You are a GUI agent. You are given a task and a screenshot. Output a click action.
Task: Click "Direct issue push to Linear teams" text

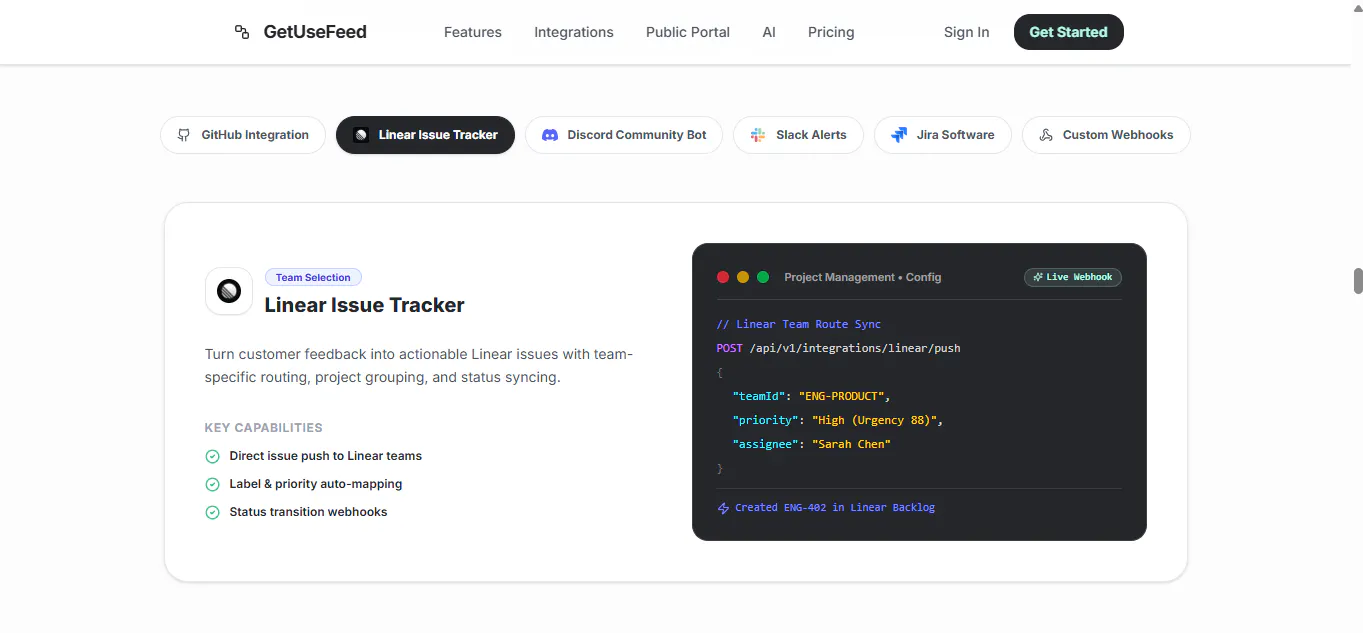tap(326, 456)
